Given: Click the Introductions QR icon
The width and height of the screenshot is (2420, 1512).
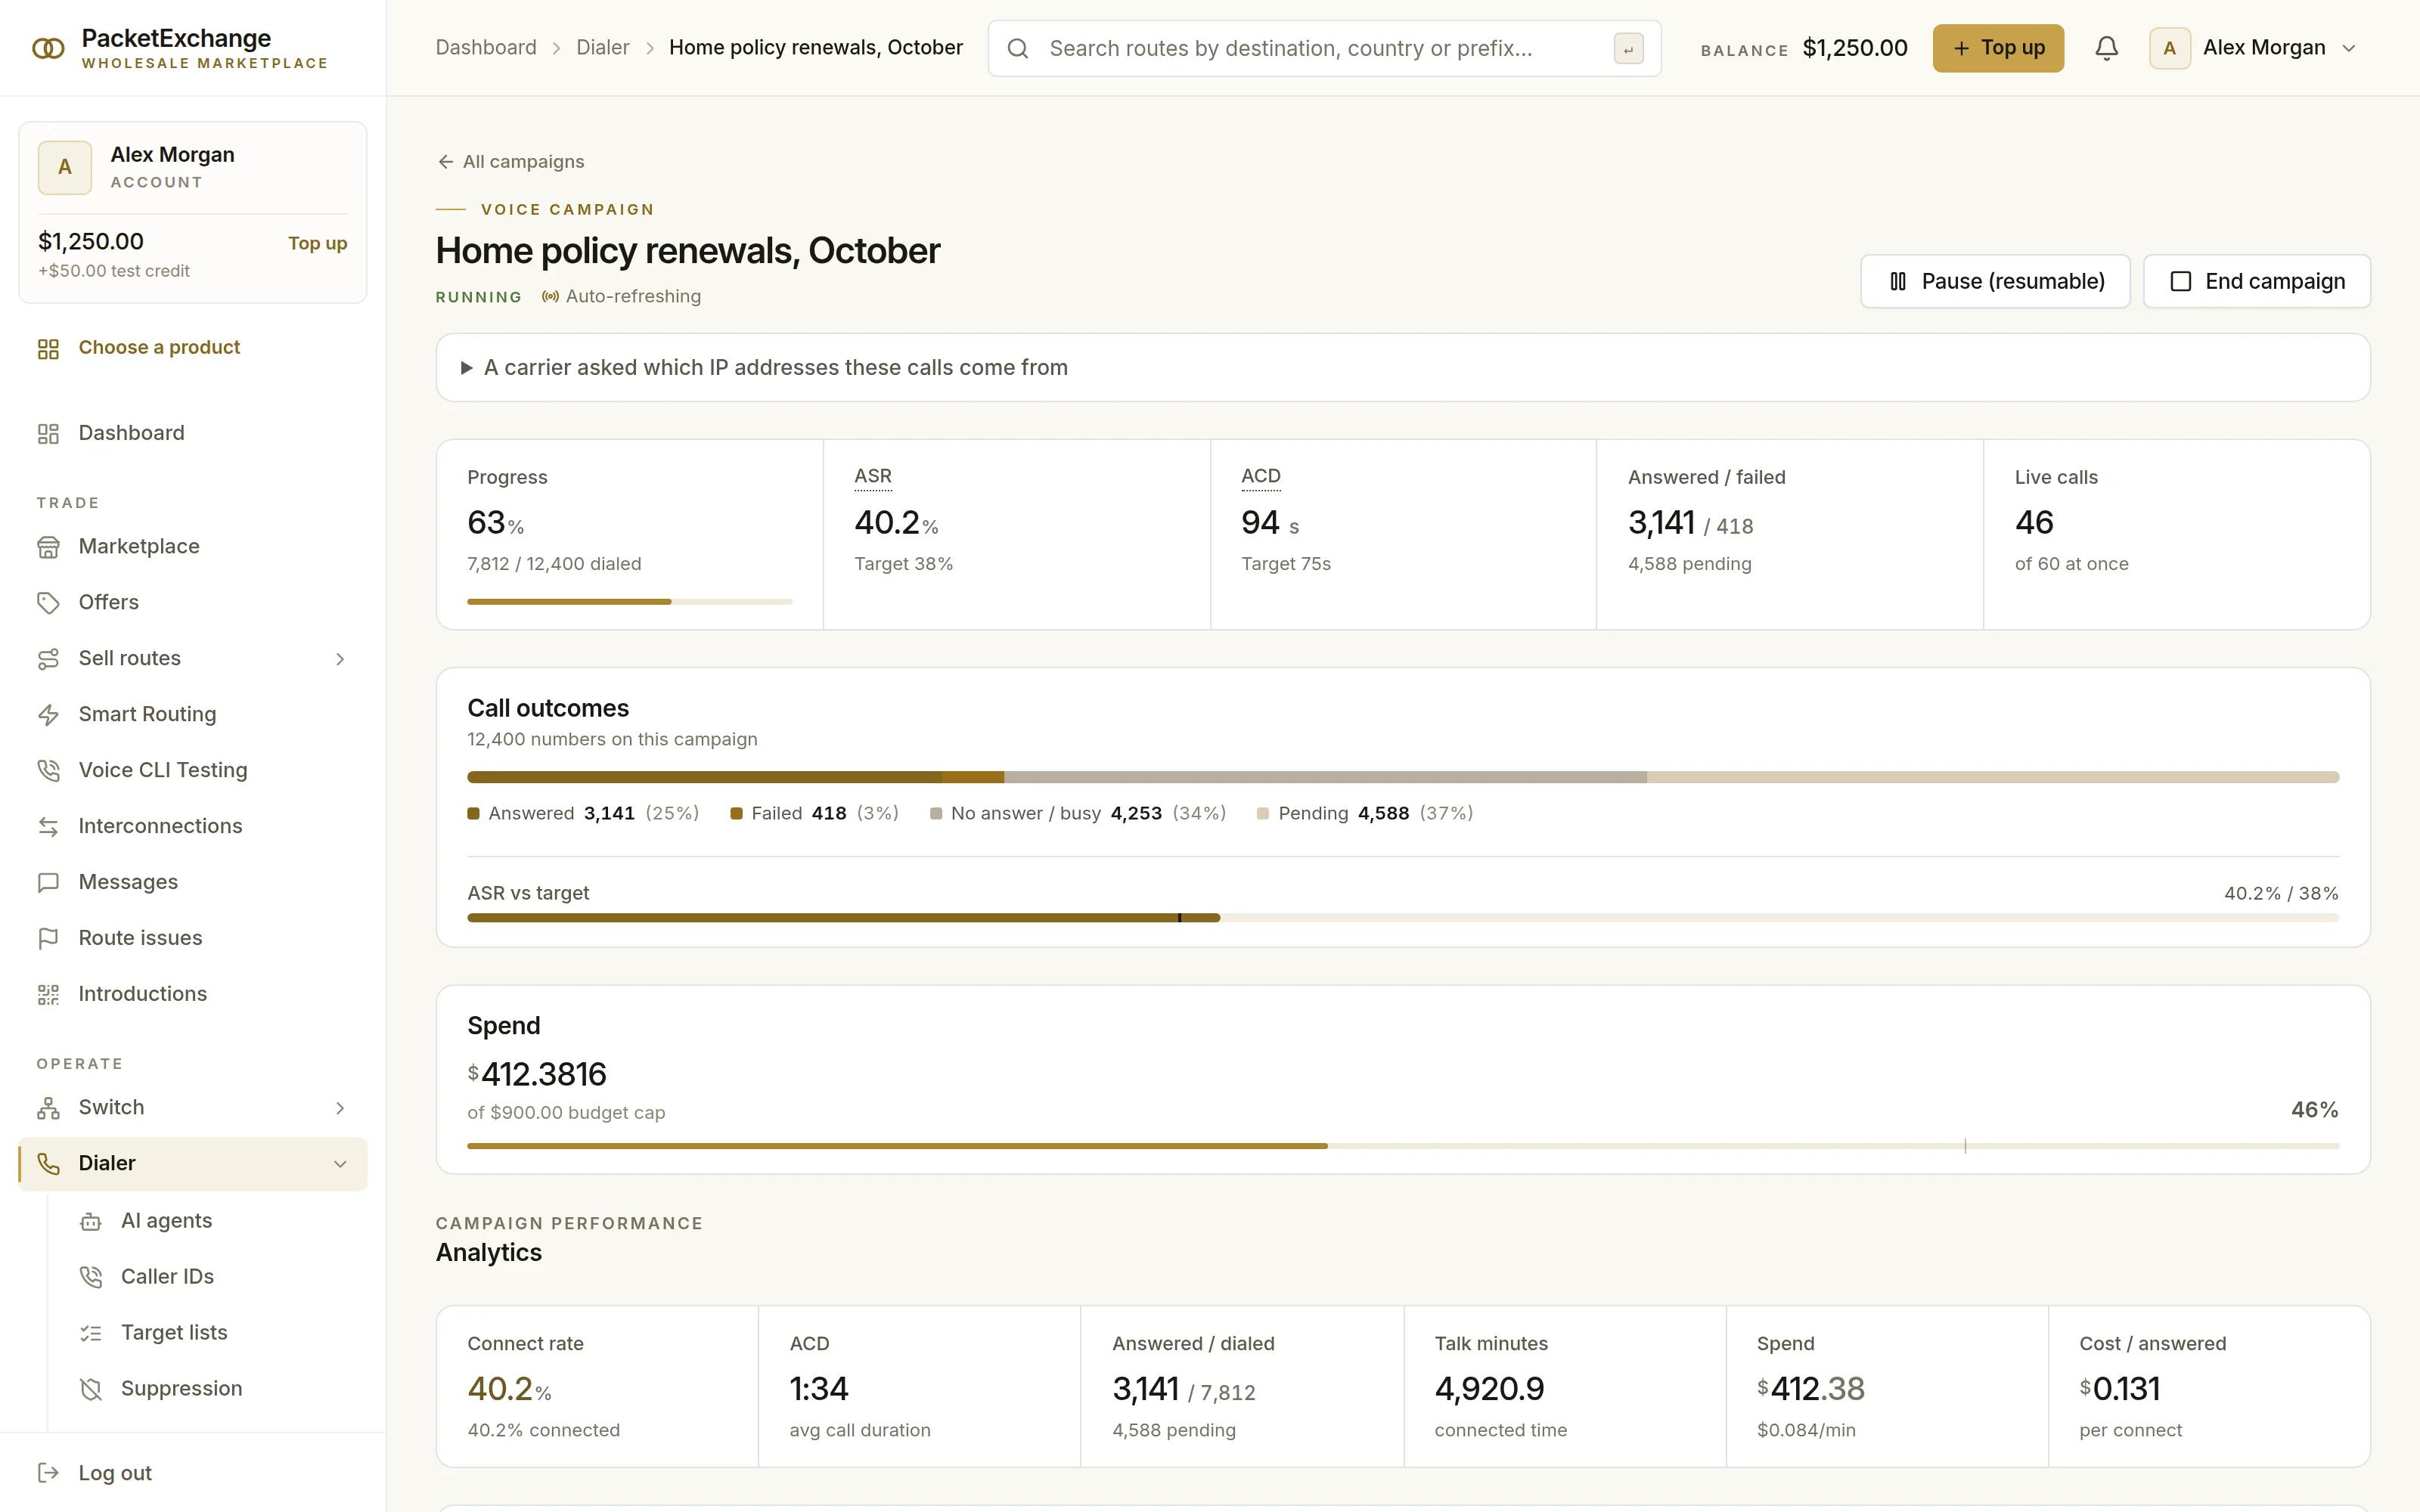Looking at the screenshot, I should point(48,995).
